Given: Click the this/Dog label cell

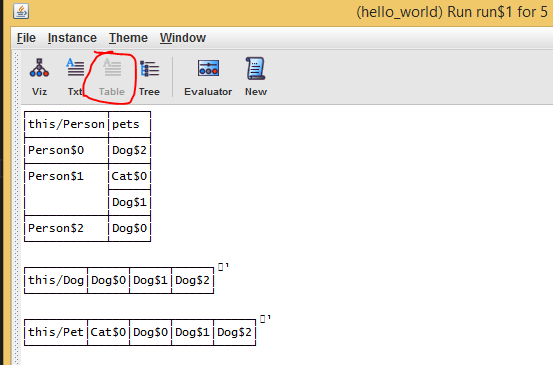Looking at the screenshot, I should pyautogui.click(x=56, y=280).
